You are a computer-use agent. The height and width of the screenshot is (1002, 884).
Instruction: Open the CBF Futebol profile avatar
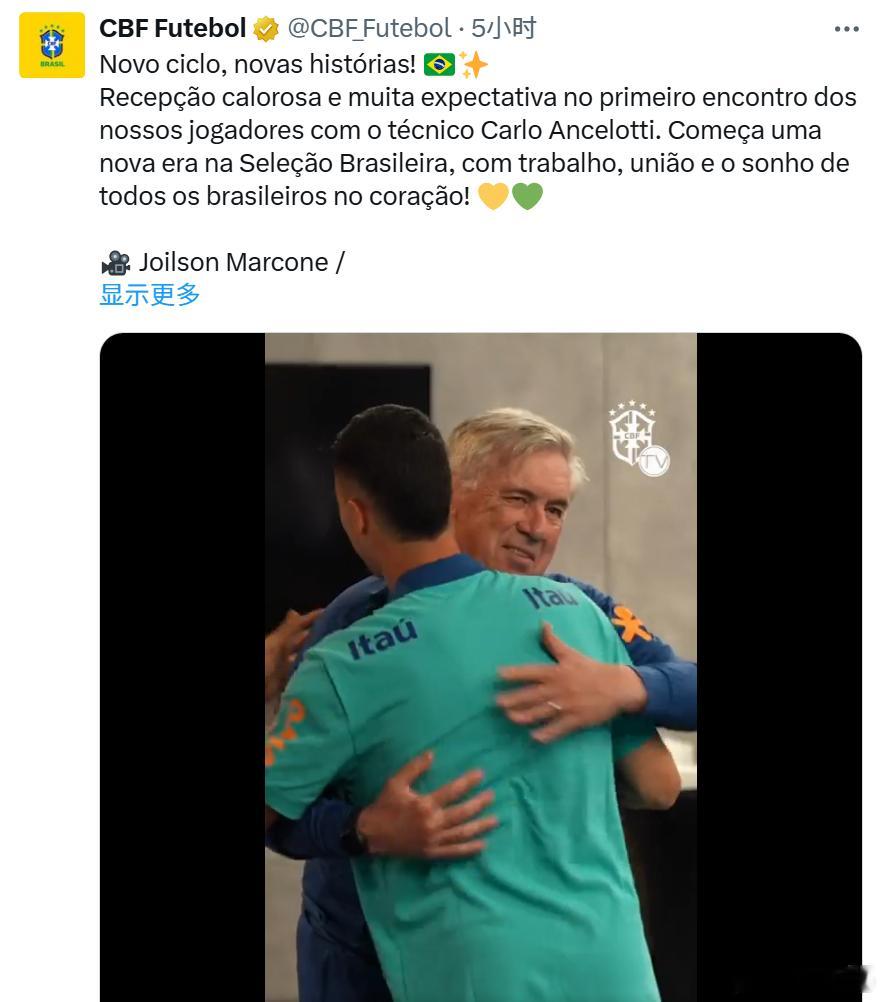coord(52,45)
